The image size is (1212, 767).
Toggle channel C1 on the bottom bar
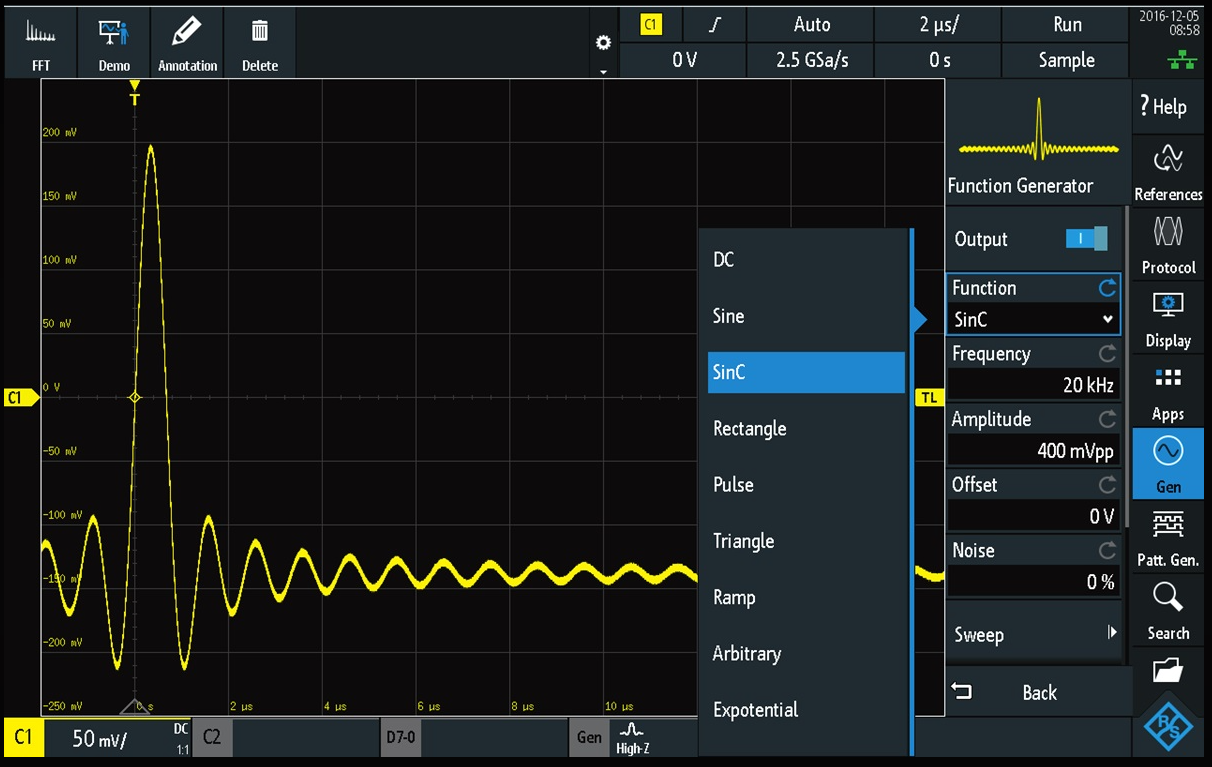(24, 738)
